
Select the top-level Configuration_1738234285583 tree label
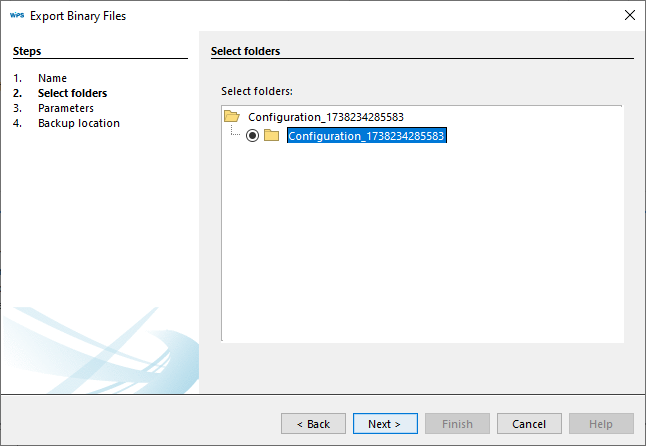tap(325, 117)
